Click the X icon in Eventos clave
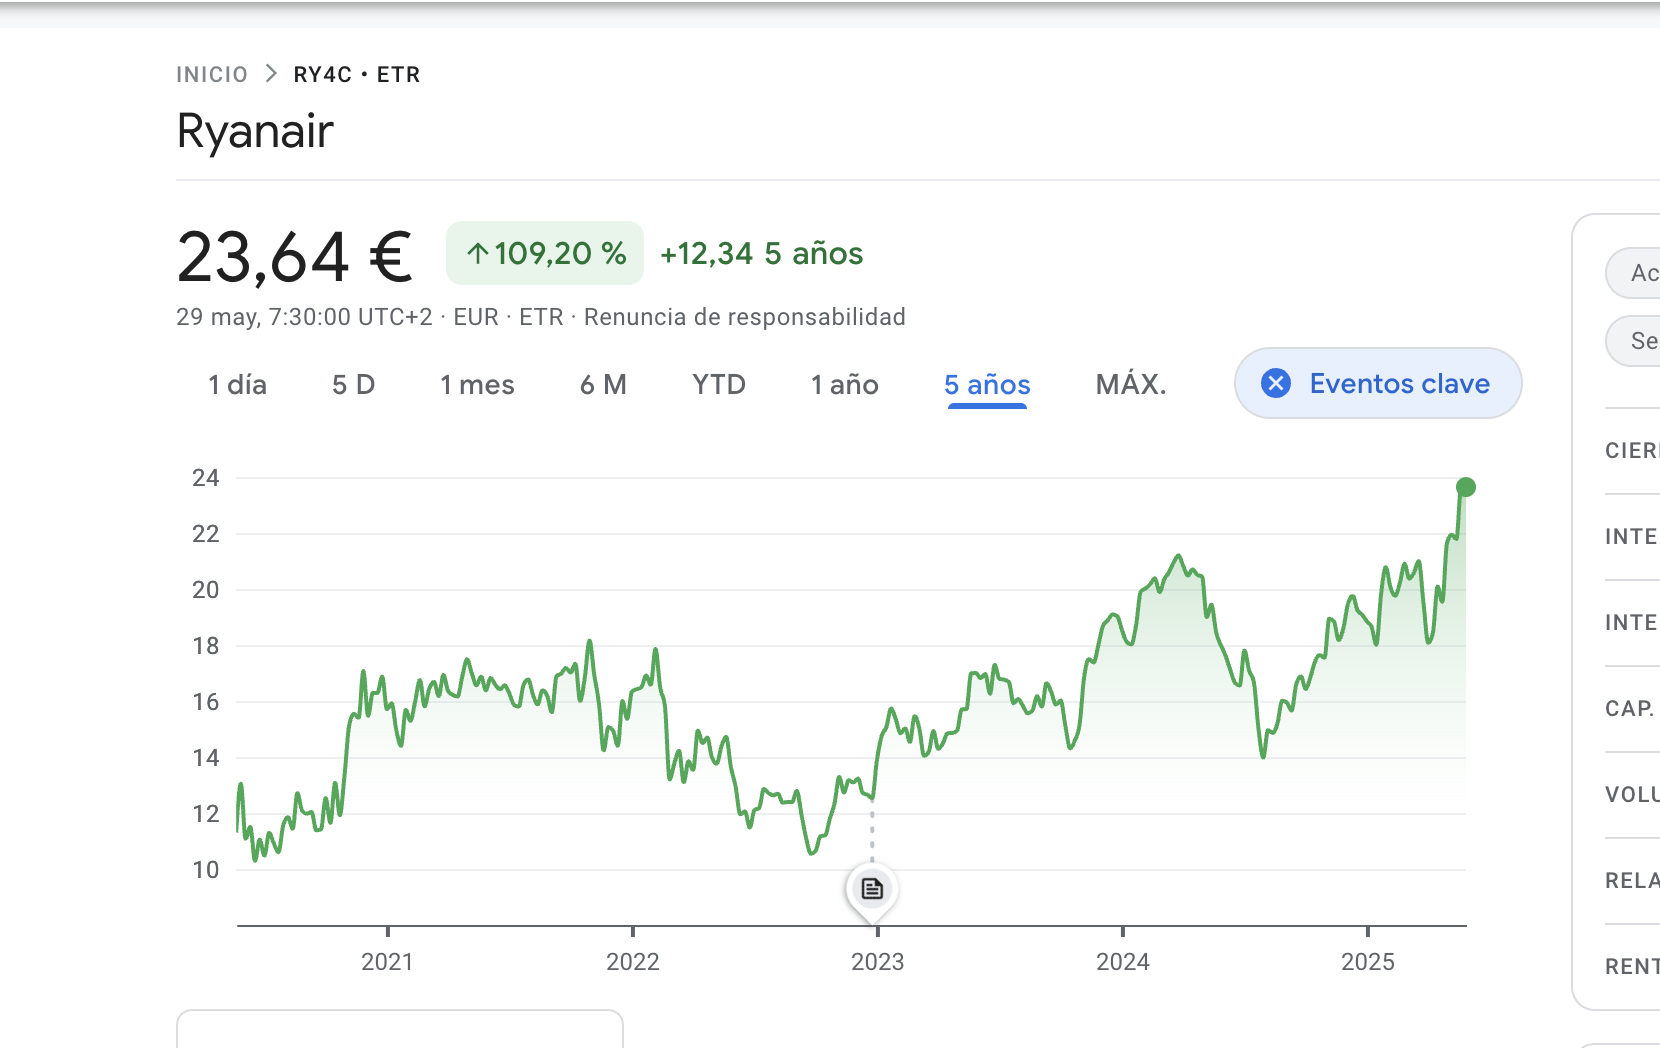This screenshot has height=1048, width=1660. coord(1276,383)
